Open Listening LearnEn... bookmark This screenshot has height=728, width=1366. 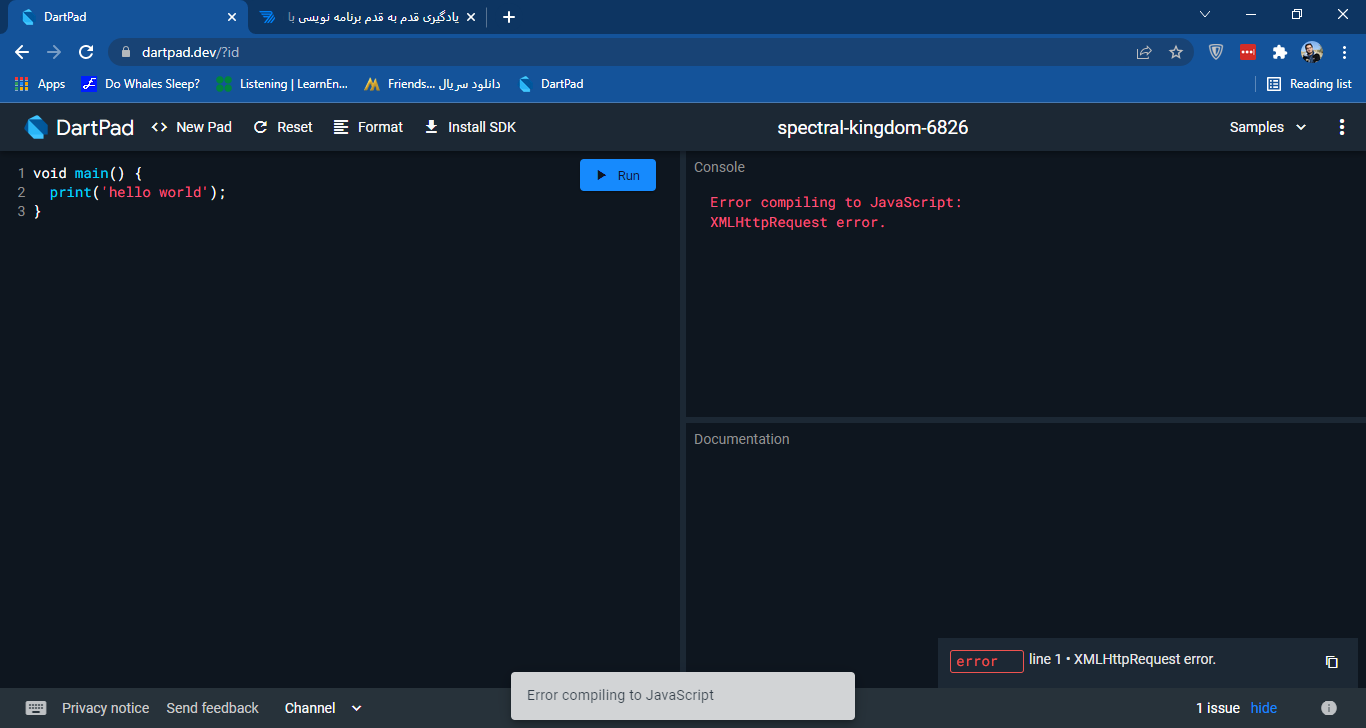pyautogui.click(x=283, y=84)
